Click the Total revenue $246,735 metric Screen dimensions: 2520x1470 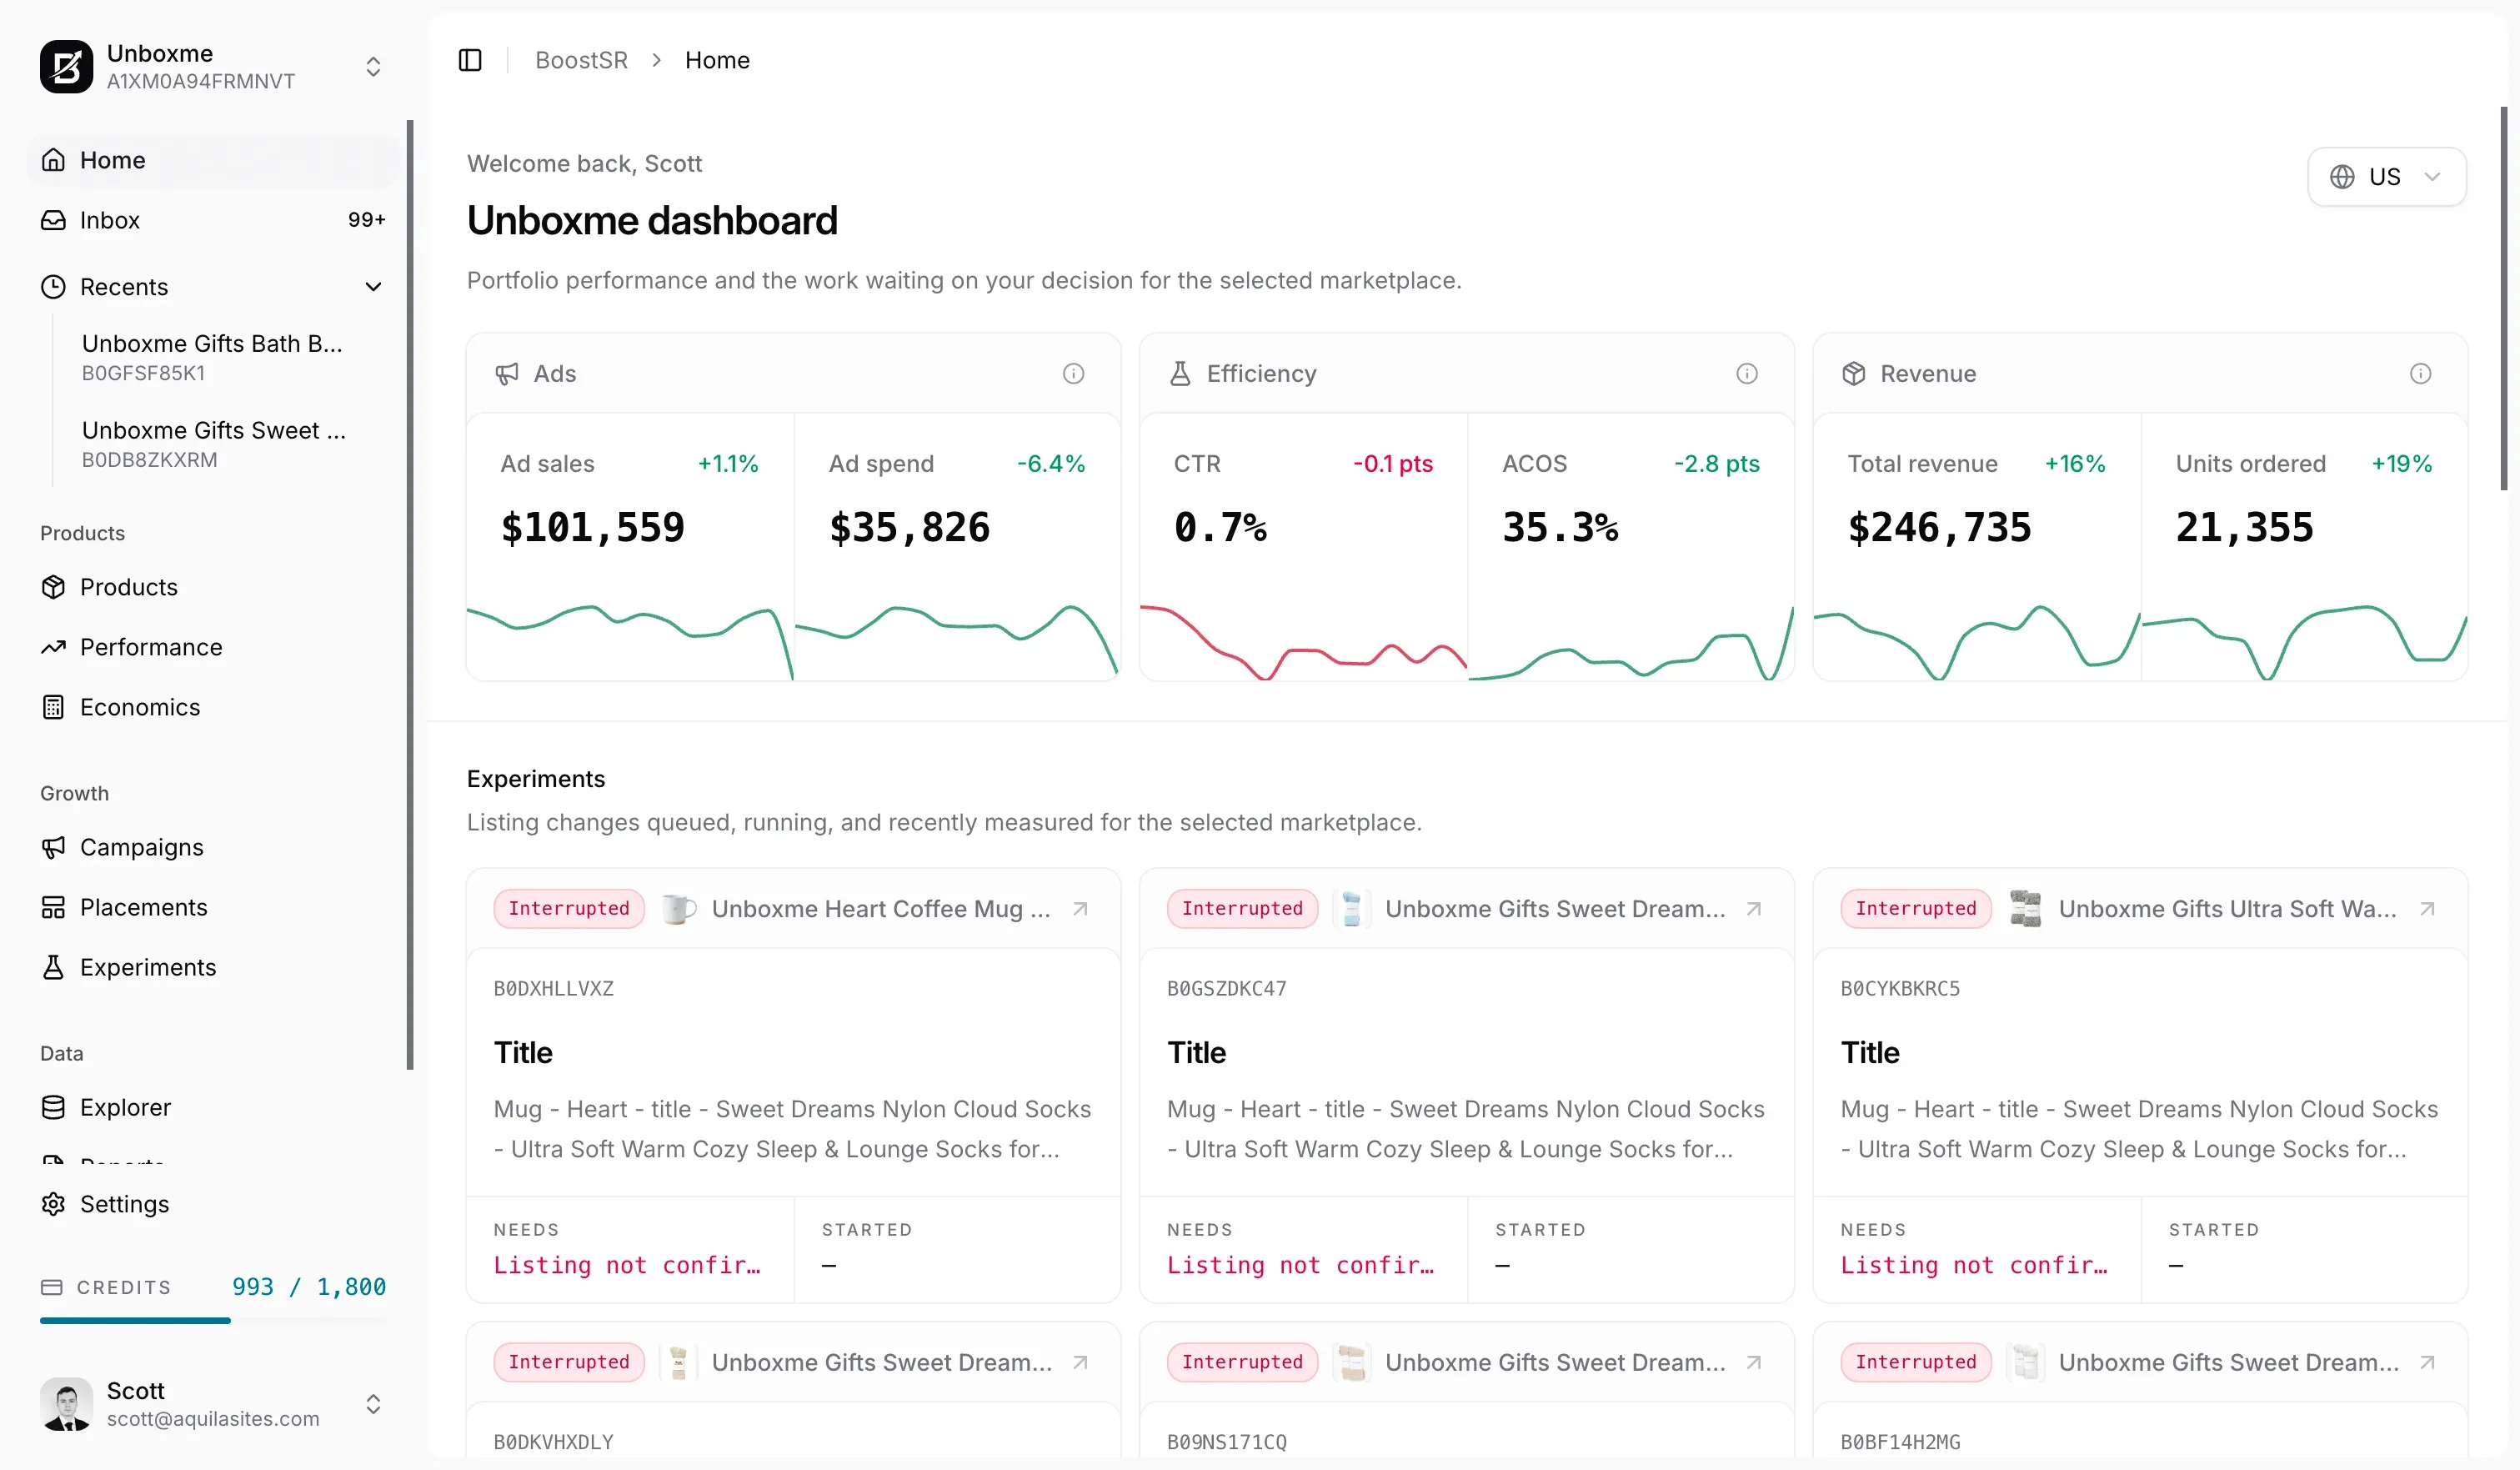1977,548
